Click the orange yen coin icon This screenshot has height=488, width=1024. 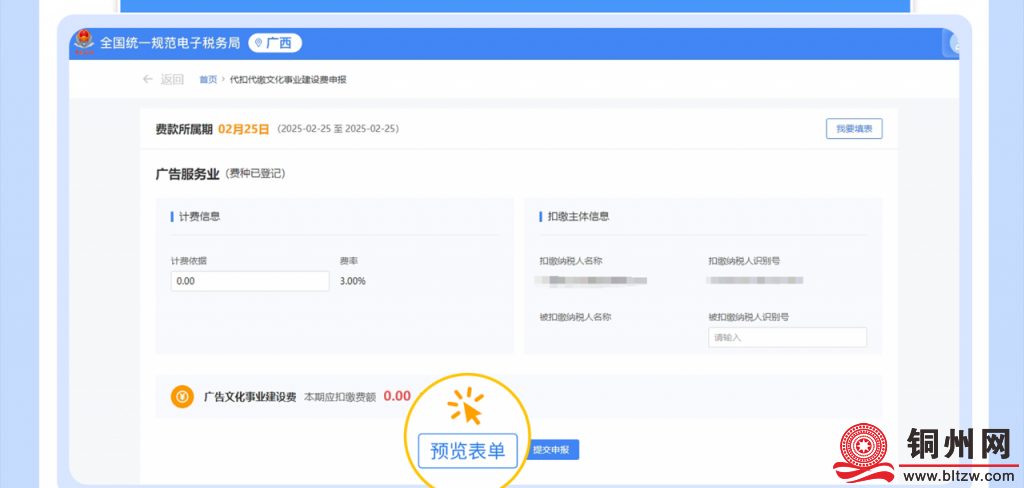click(x=182, y=397)
